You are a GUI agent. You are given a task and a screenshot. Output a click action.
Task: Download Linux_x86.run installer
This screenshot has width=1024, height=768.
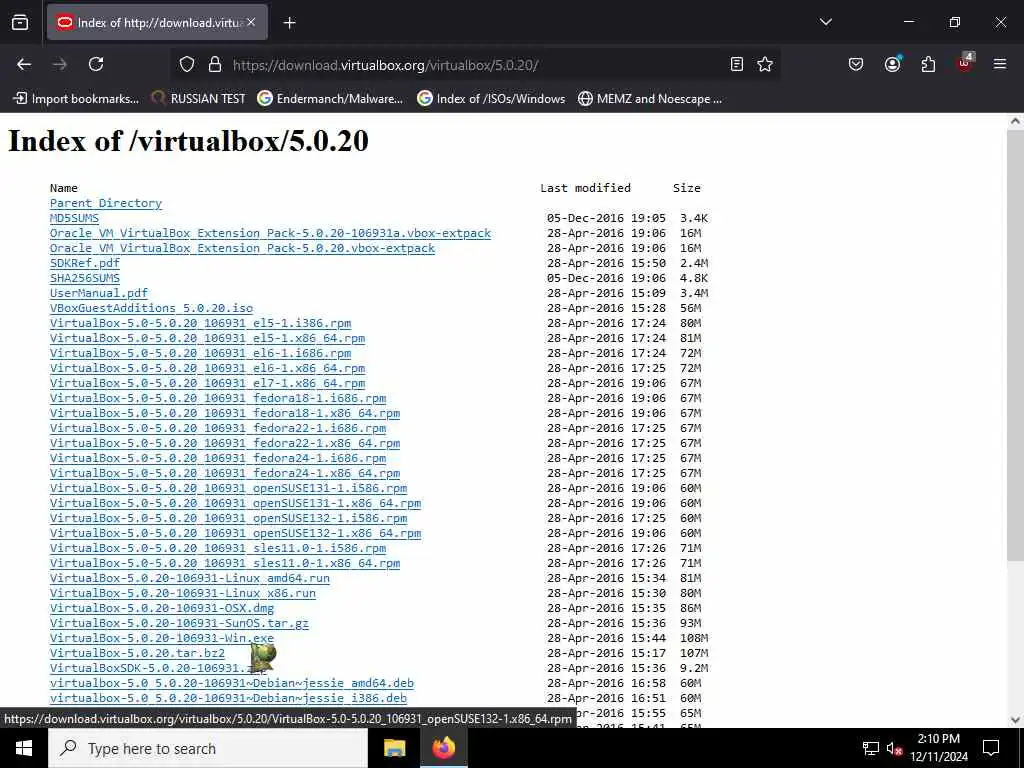(183, 594)
